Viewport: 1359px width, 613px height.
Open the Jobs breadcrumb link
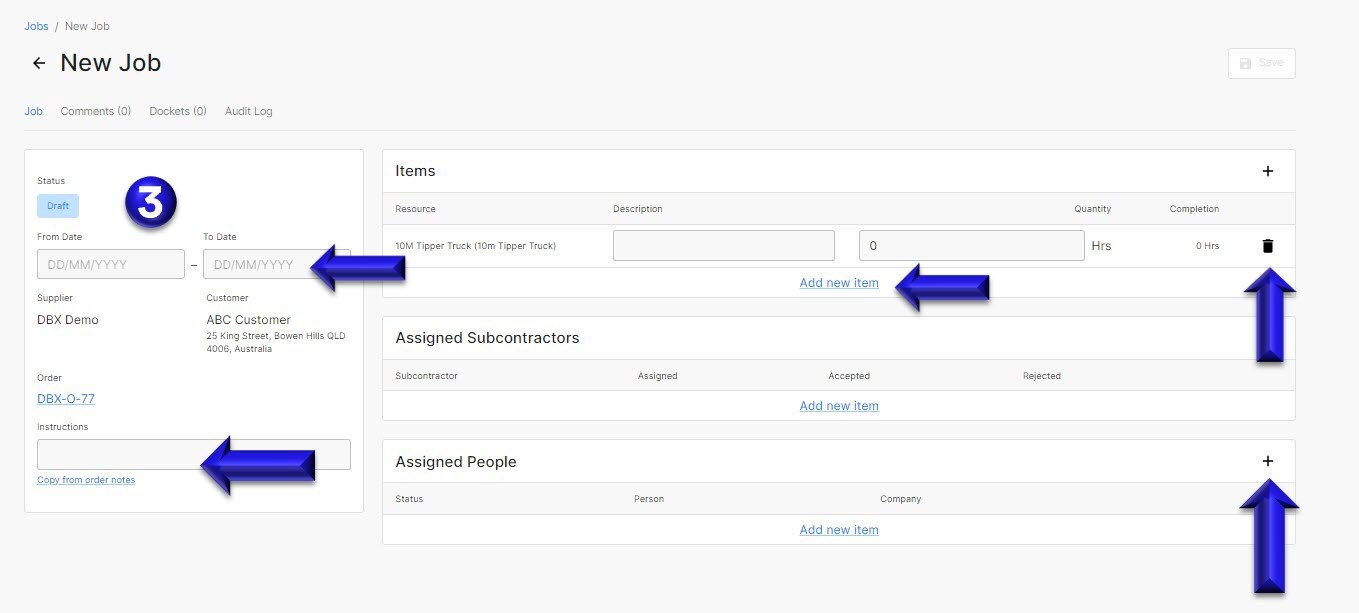coord(36,25)
